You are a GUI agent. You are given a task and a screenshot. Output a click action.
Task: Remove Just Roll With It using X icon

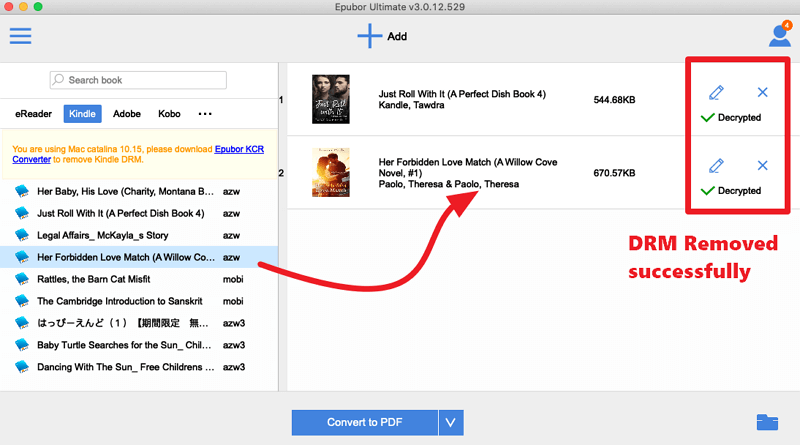click(x=763, y=92)
